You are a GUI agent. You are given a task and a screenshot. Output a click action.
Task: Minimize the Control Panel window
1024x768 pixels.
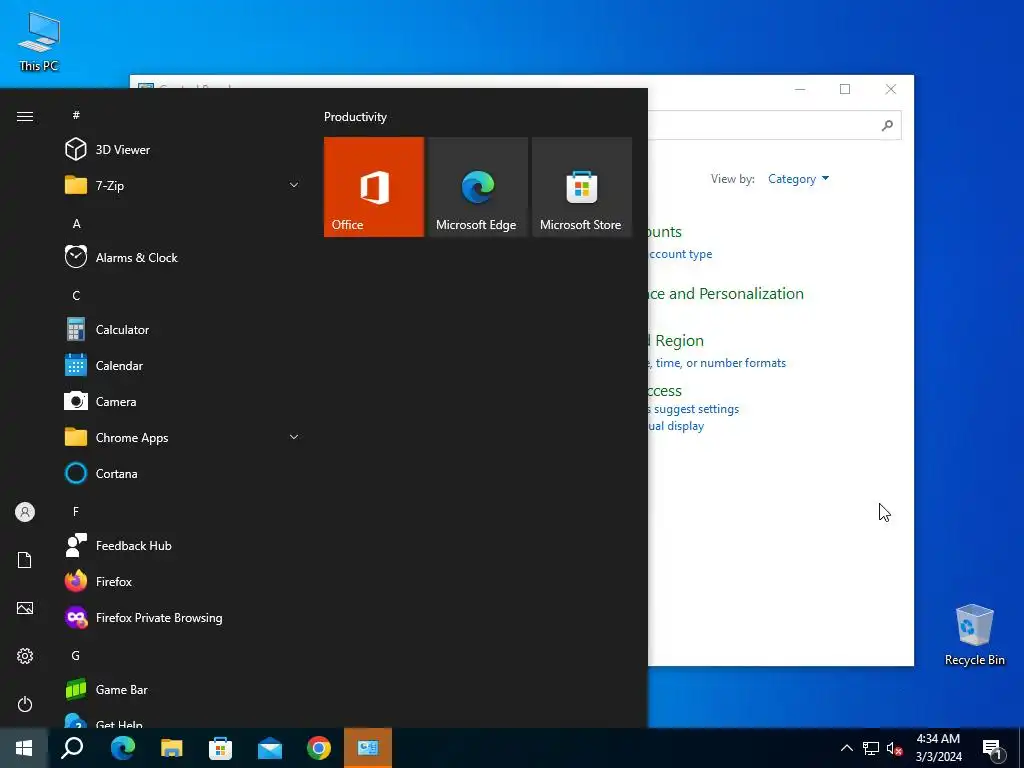(x=800, y=89)
